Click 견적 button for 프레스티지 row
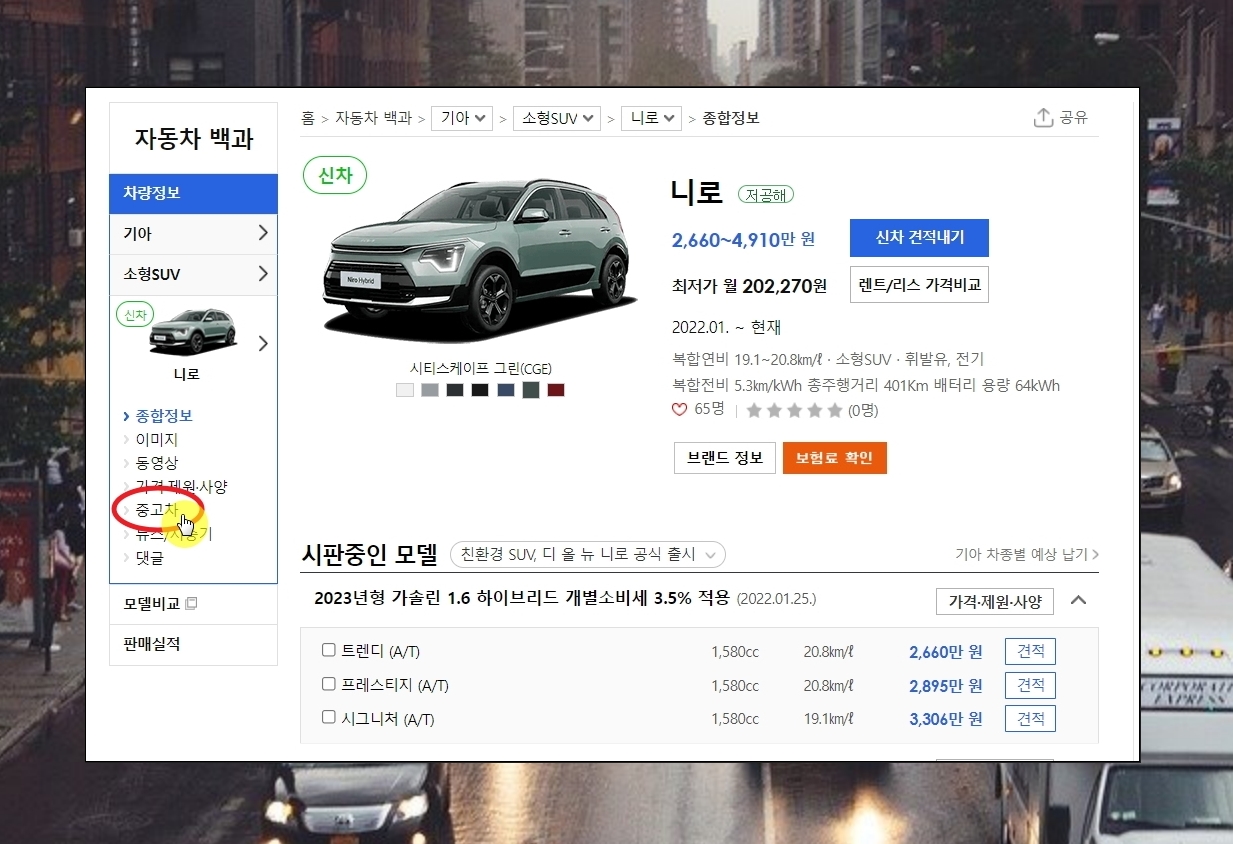Screen dimensions: 1233x844 click(x=1030, y=685)
